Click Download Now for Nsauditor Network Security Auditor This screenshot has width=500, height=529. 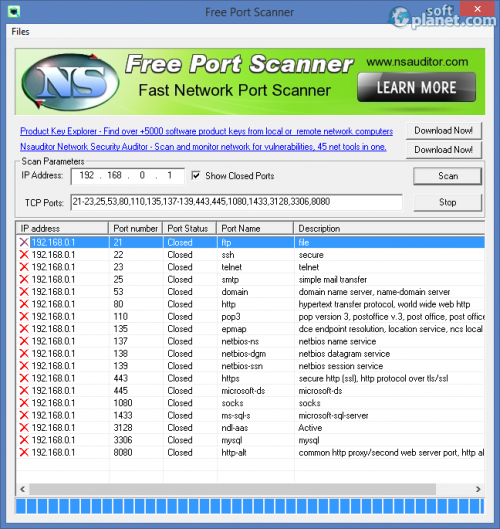443,150
